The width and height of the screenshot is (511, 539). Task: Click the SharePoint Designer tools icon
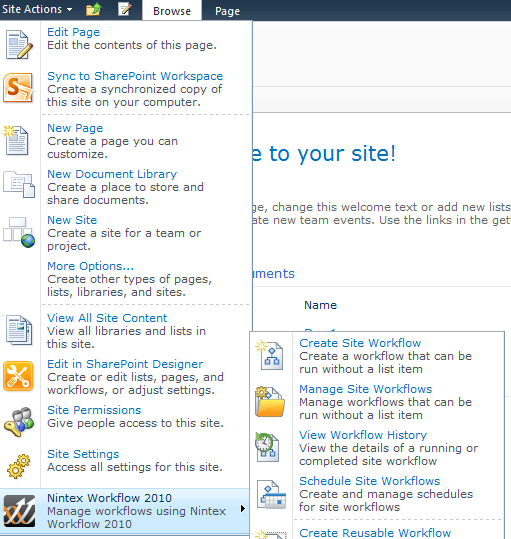18,376
